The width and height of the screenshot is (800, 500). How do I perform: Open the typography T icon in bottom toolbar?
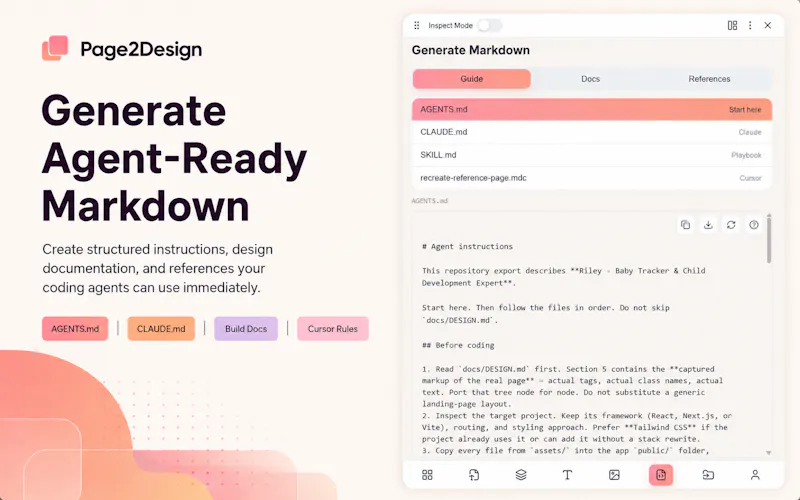pos(567,475)
